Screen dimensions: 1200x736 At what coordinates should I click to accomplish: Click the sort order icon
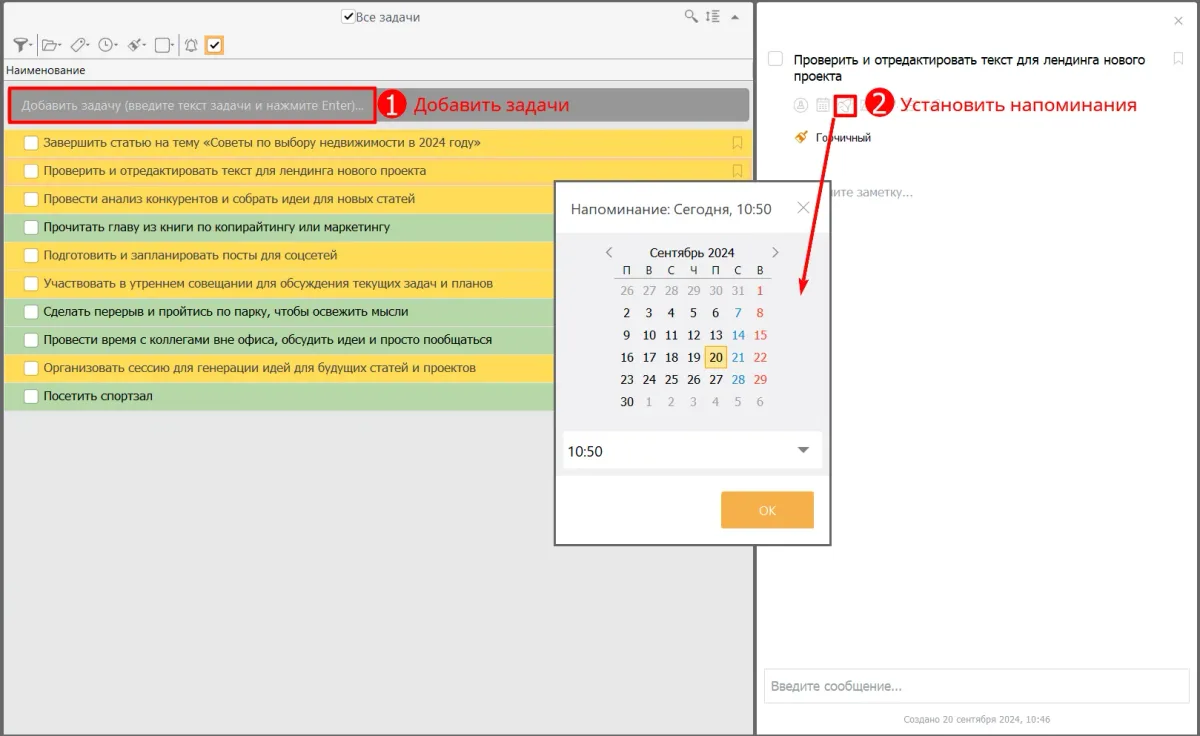(x=712, y=17)
